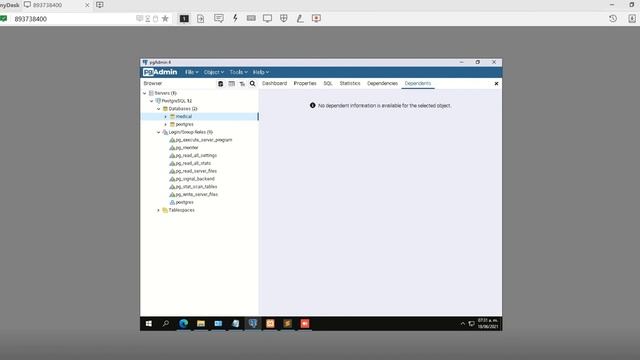
Task: Collapse the PostgreSQL 12 server node
Action: pos(151,101)
